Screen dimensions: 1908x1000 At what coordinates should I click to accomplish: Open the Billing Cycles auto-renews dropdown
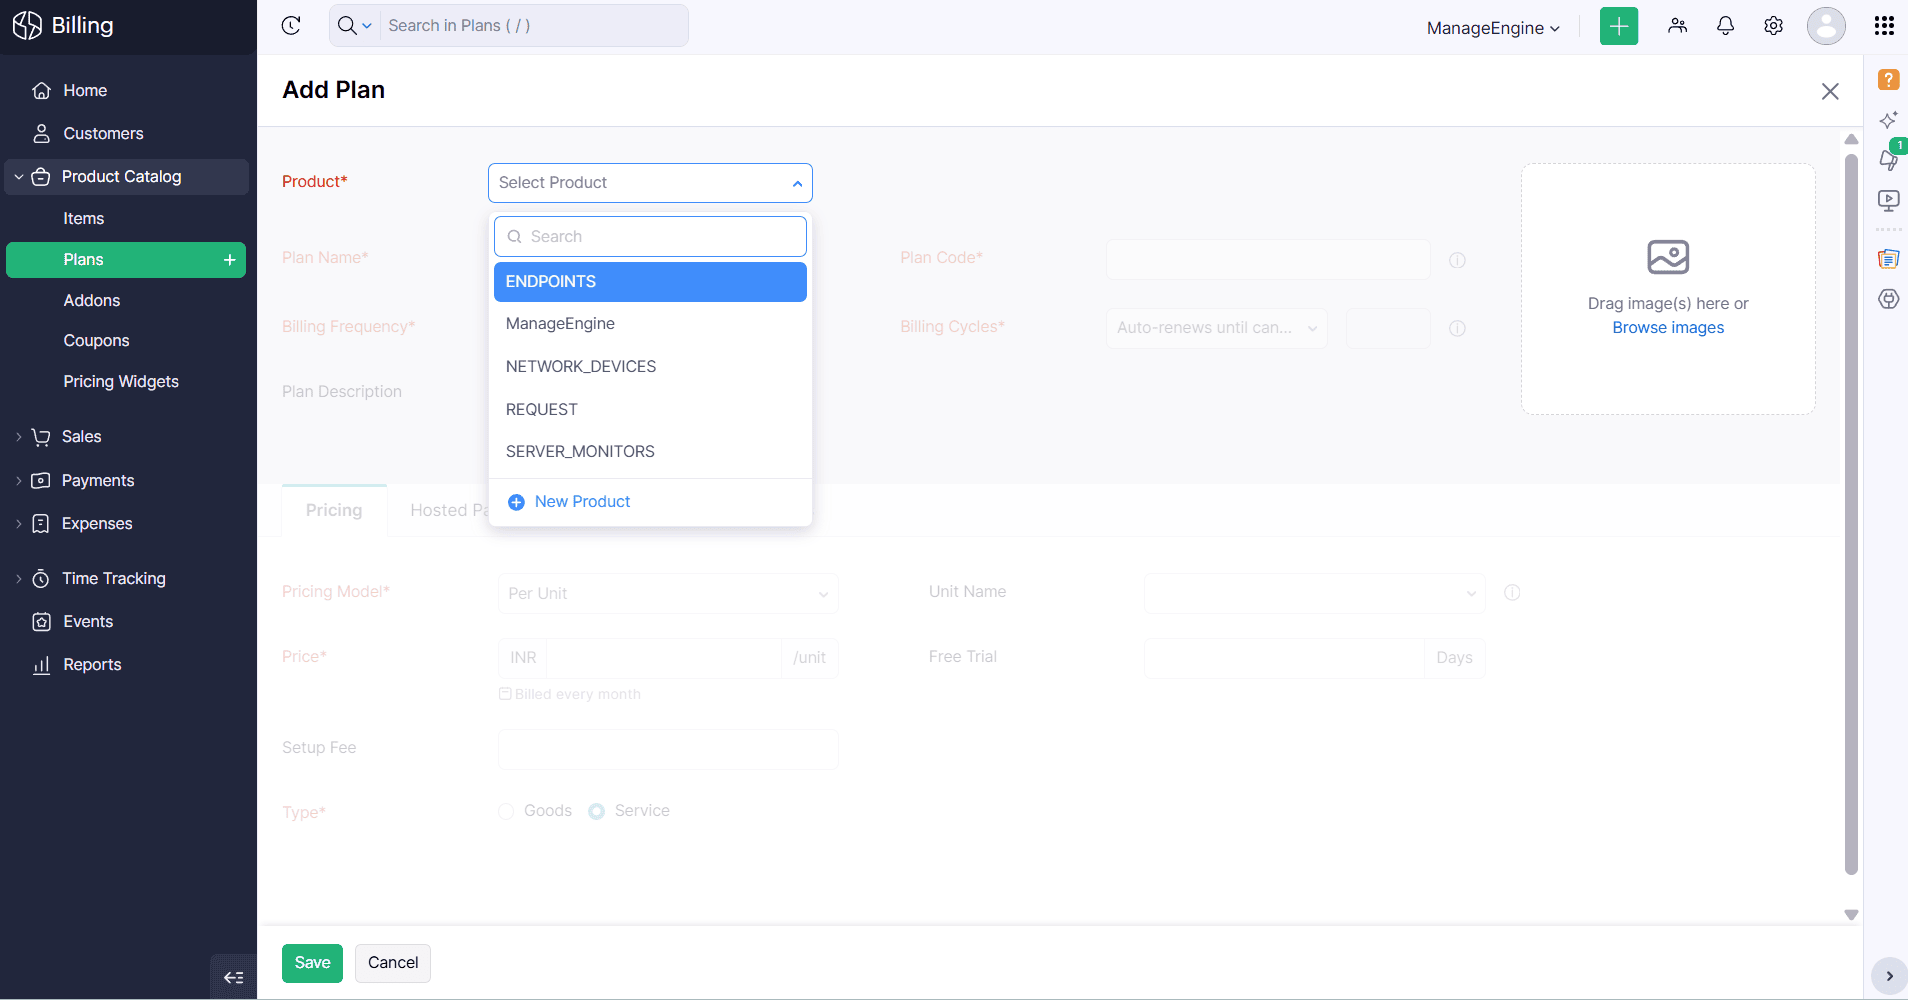1217,328
